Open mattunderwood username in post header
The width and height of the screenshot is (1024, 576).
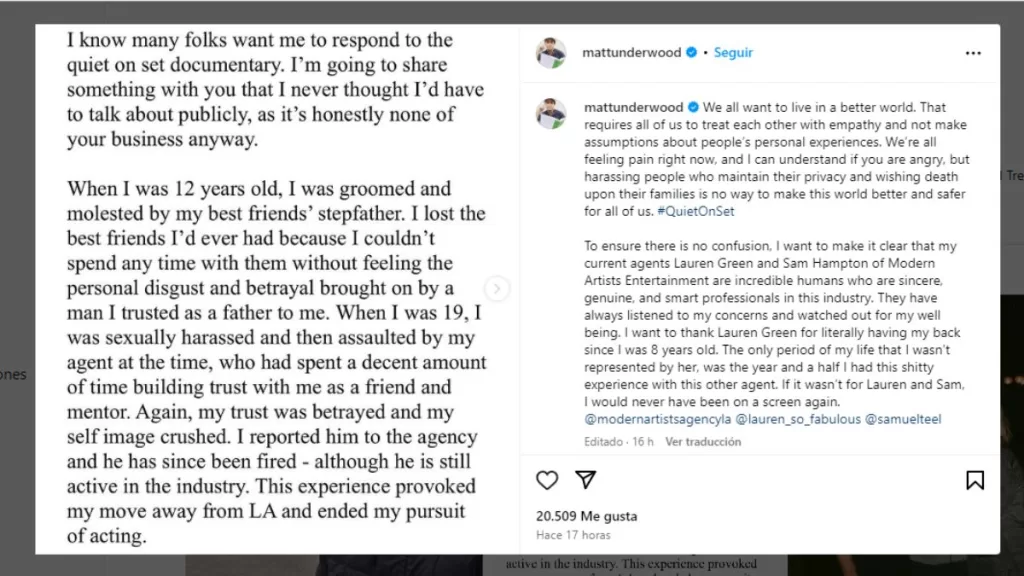[x=632, y=53]
